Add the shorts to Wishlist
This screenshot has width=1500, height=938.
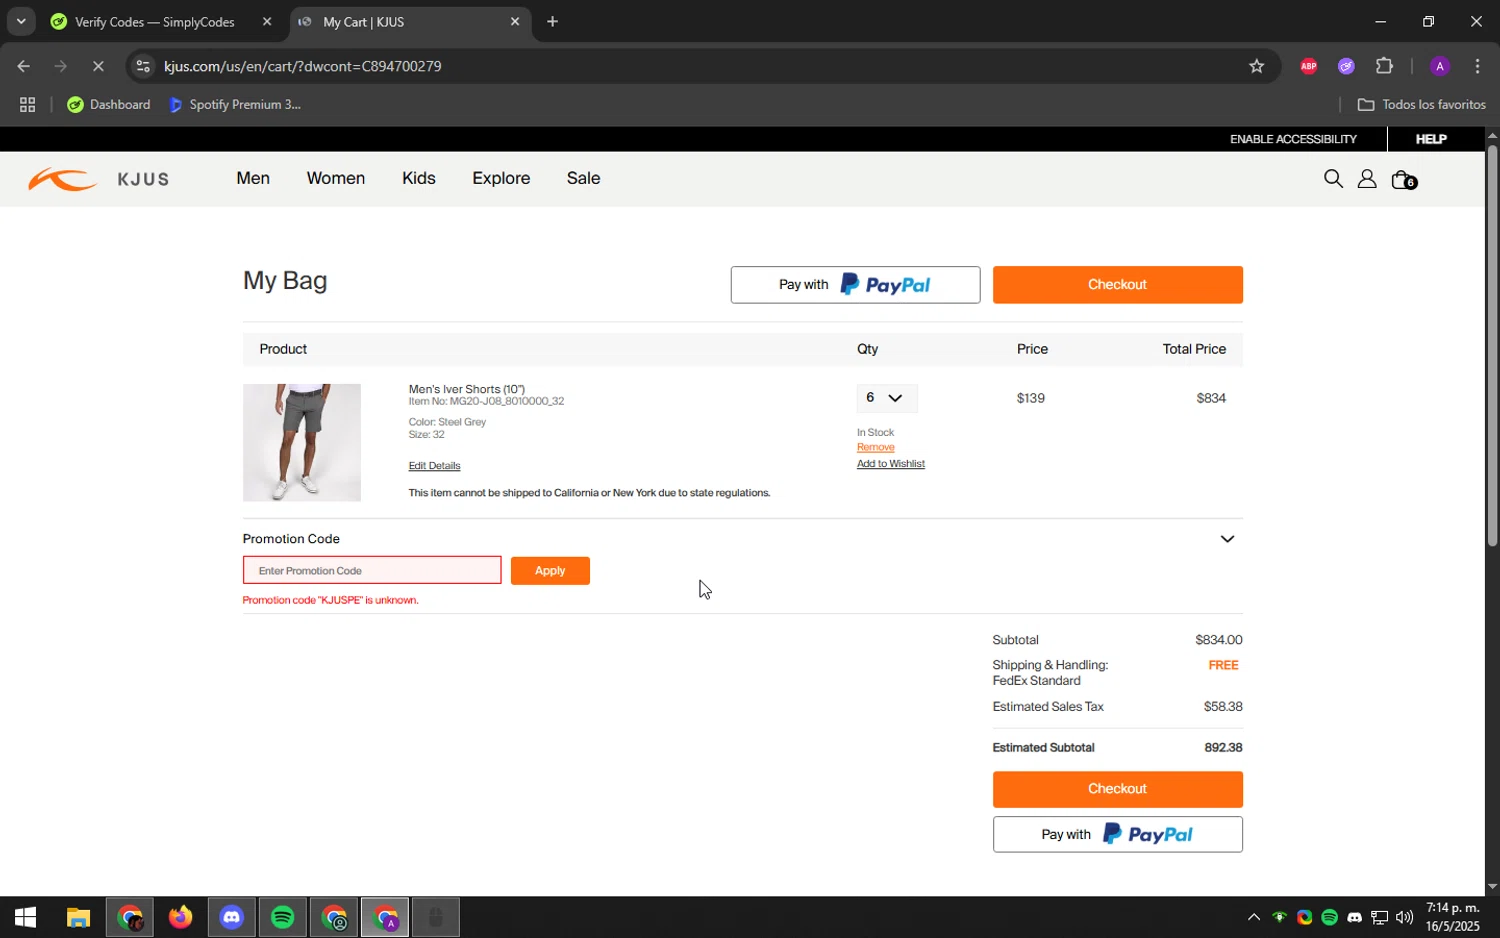(891, 464)
